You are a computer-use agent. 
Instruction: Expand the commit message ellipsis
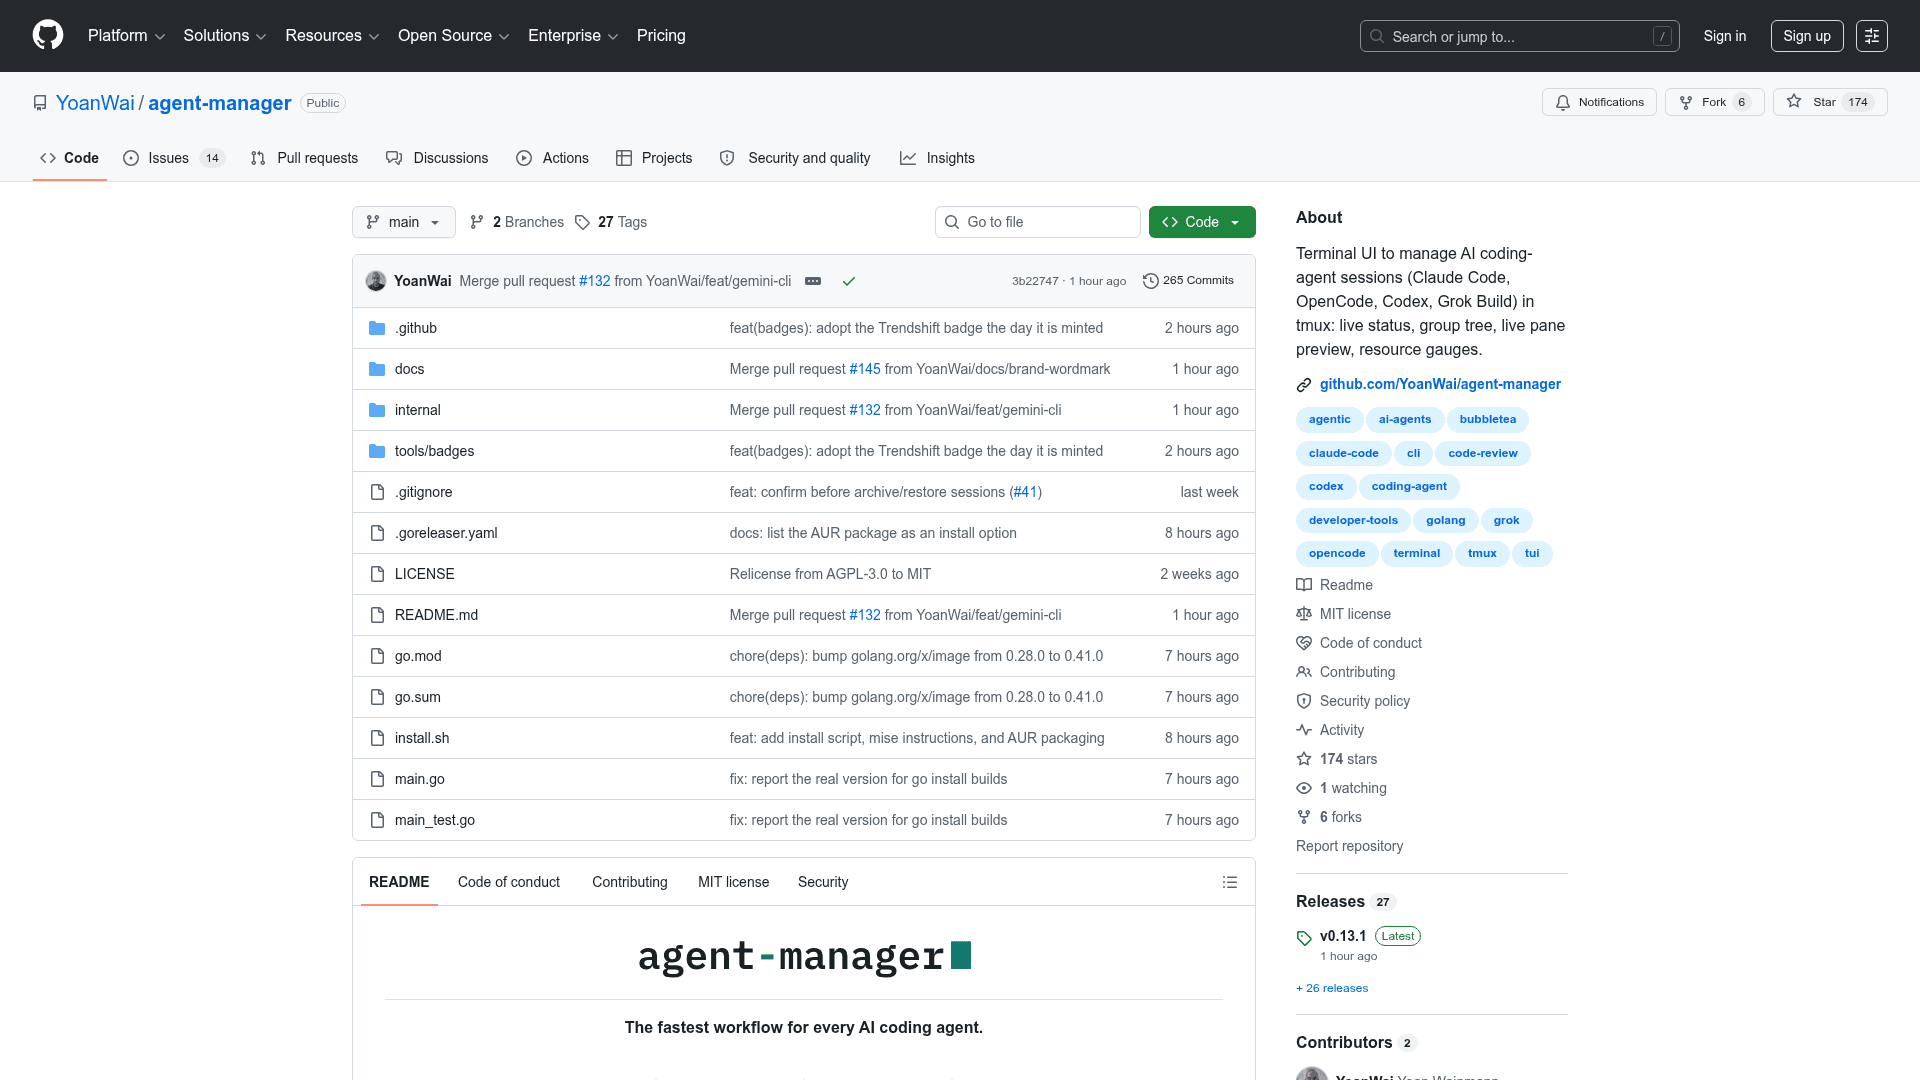813,281
